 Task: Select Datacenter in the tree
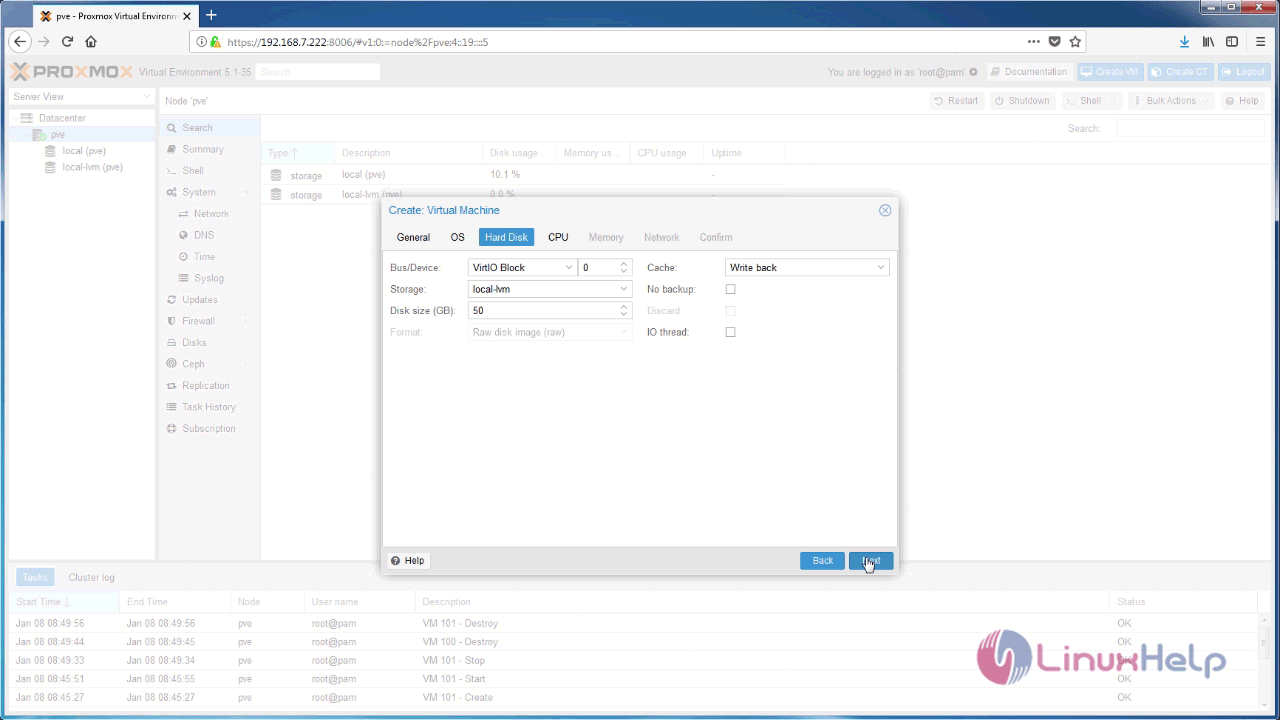coord(62,118)
